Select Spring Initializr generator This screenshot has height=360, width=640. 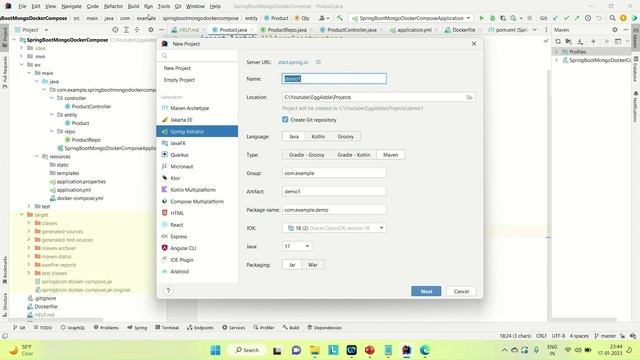[197, 131]
